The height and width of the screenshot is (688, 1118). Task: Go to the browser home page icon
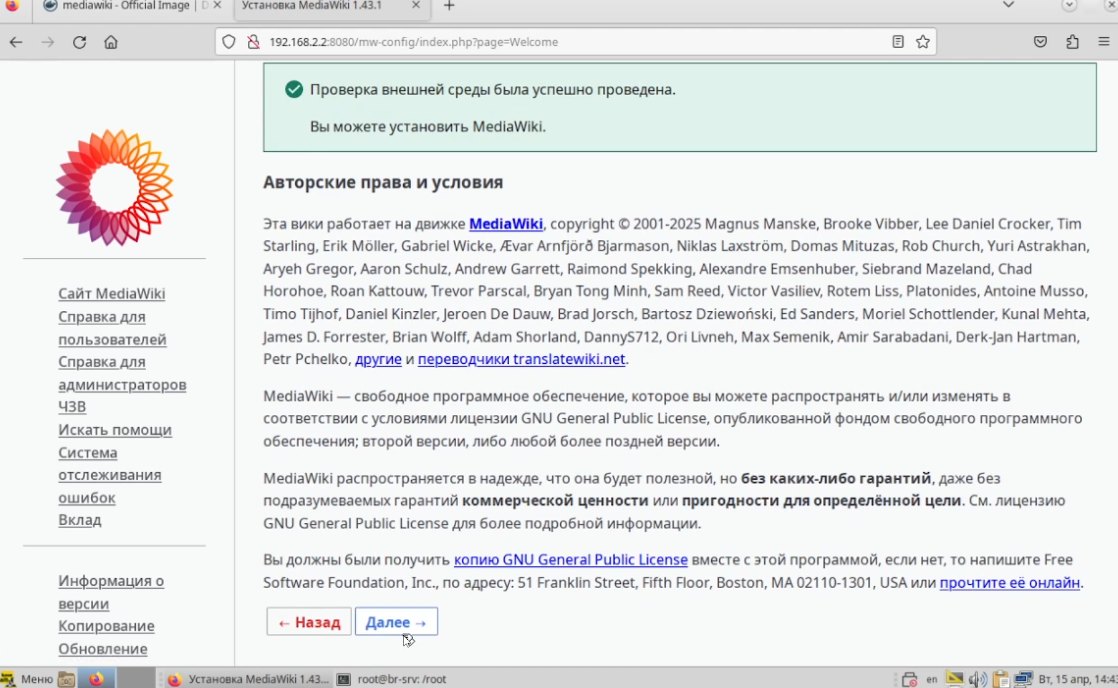click(111, 42)
